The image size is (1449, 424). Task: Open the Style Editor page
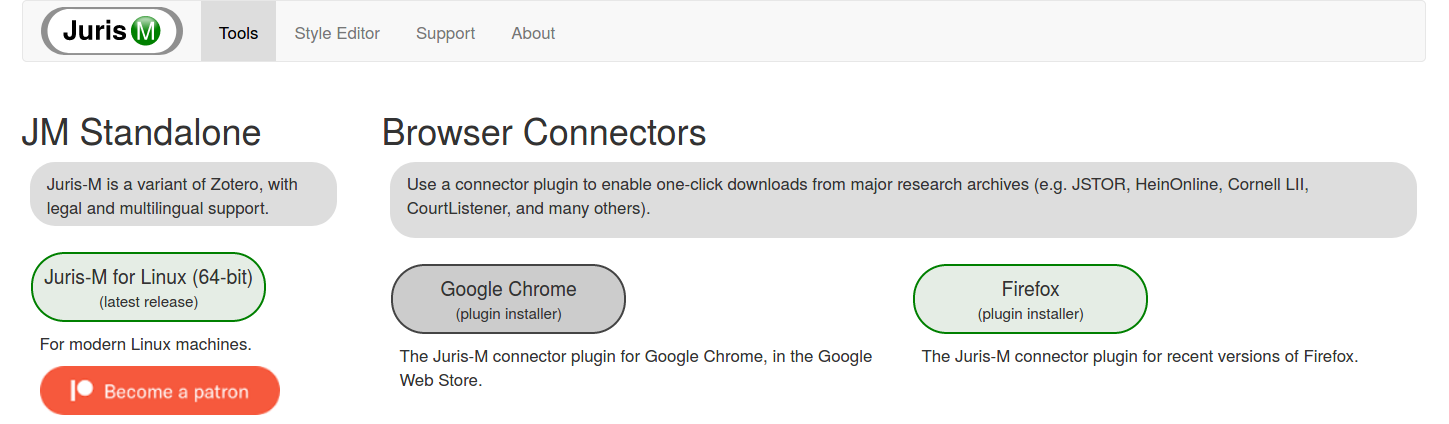click(x=337, y=33)
